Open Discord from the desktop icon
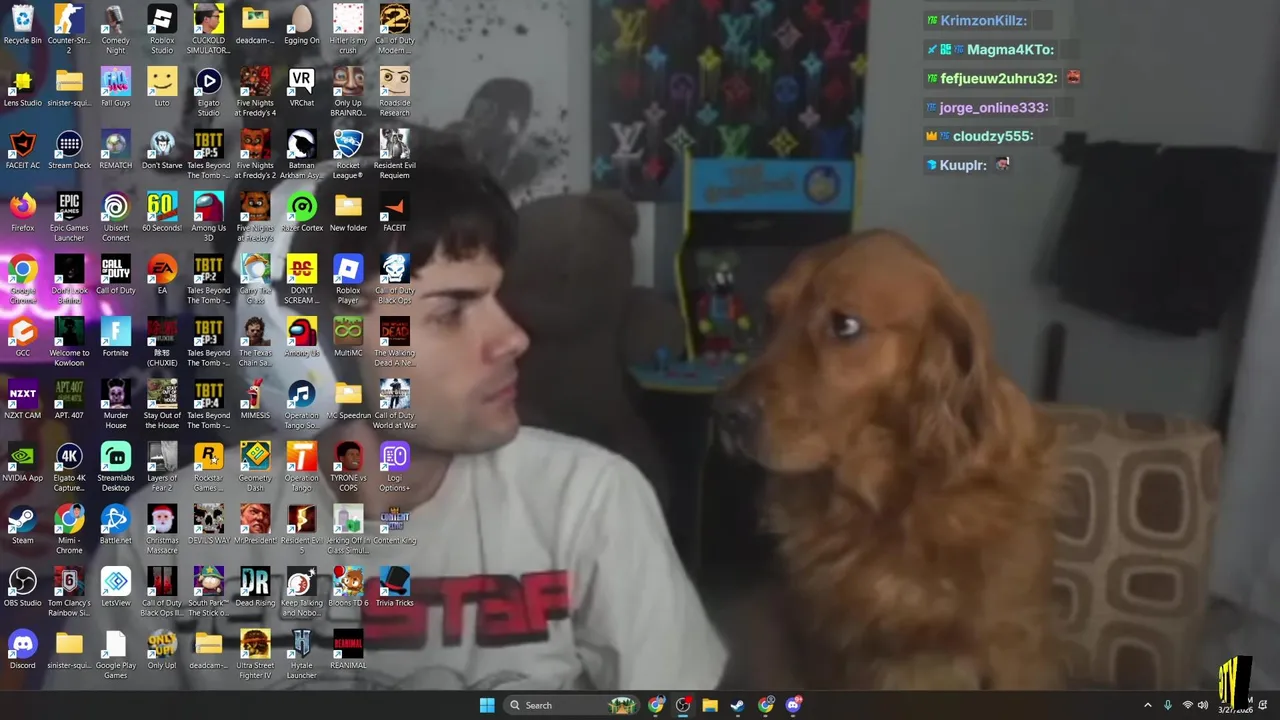The image size is (1280, 720). (x=22, y=650)
